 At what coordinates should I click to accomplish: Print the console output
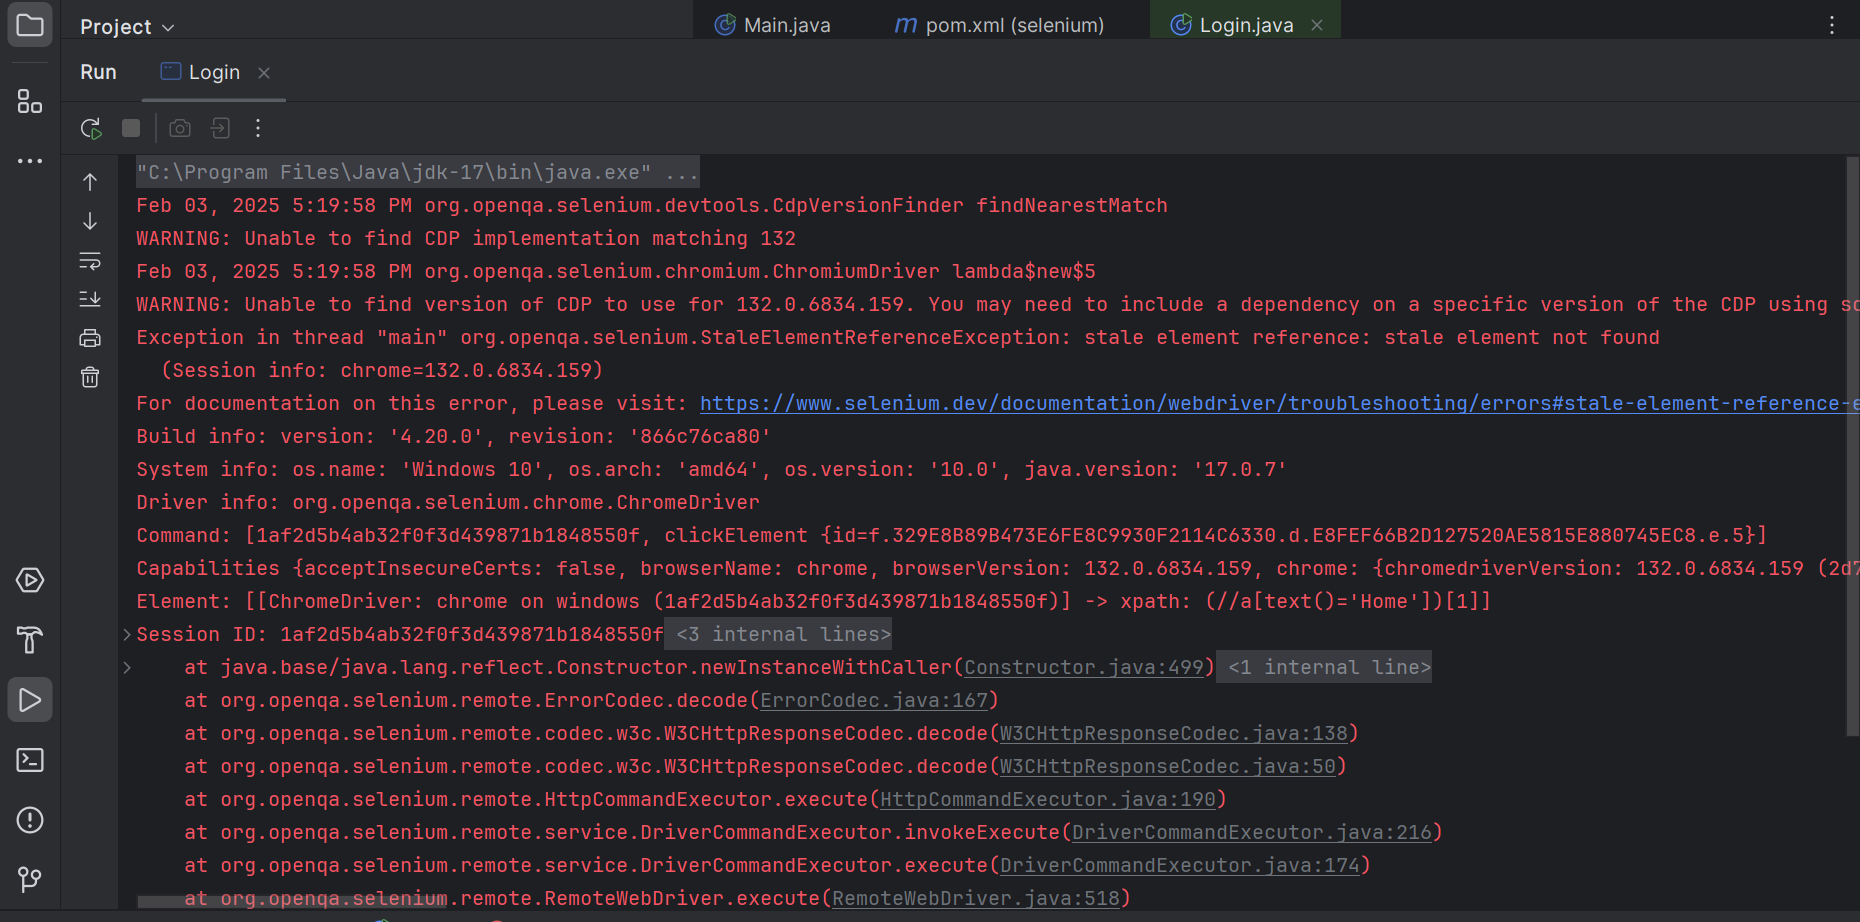coord(90,338)
